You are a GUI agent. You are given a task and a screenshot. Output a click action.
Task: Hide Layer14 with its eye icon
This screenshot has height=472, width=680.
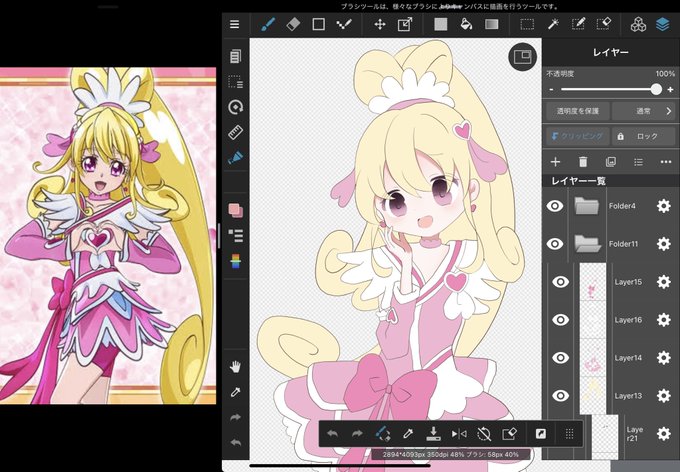click(x=560, y=357)
